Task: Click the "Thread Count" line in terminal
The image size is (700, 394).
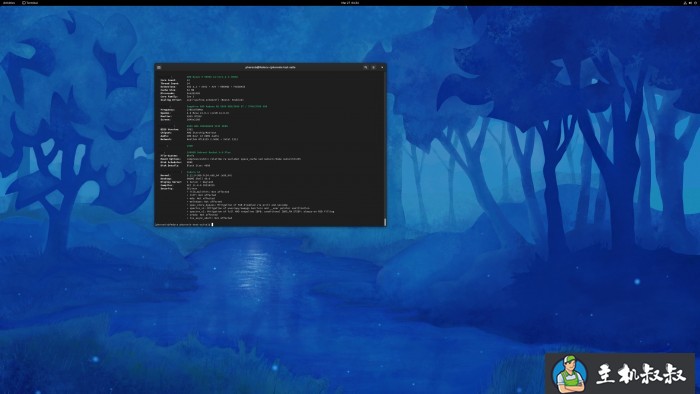Action: (175, 83)
